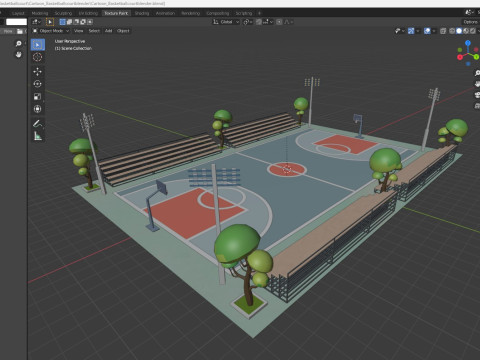Screen dimensions: 480x360
Task: Toggle camera view from the right-edge camera icon
Action: pyautogui.click(x=477, y=95)
